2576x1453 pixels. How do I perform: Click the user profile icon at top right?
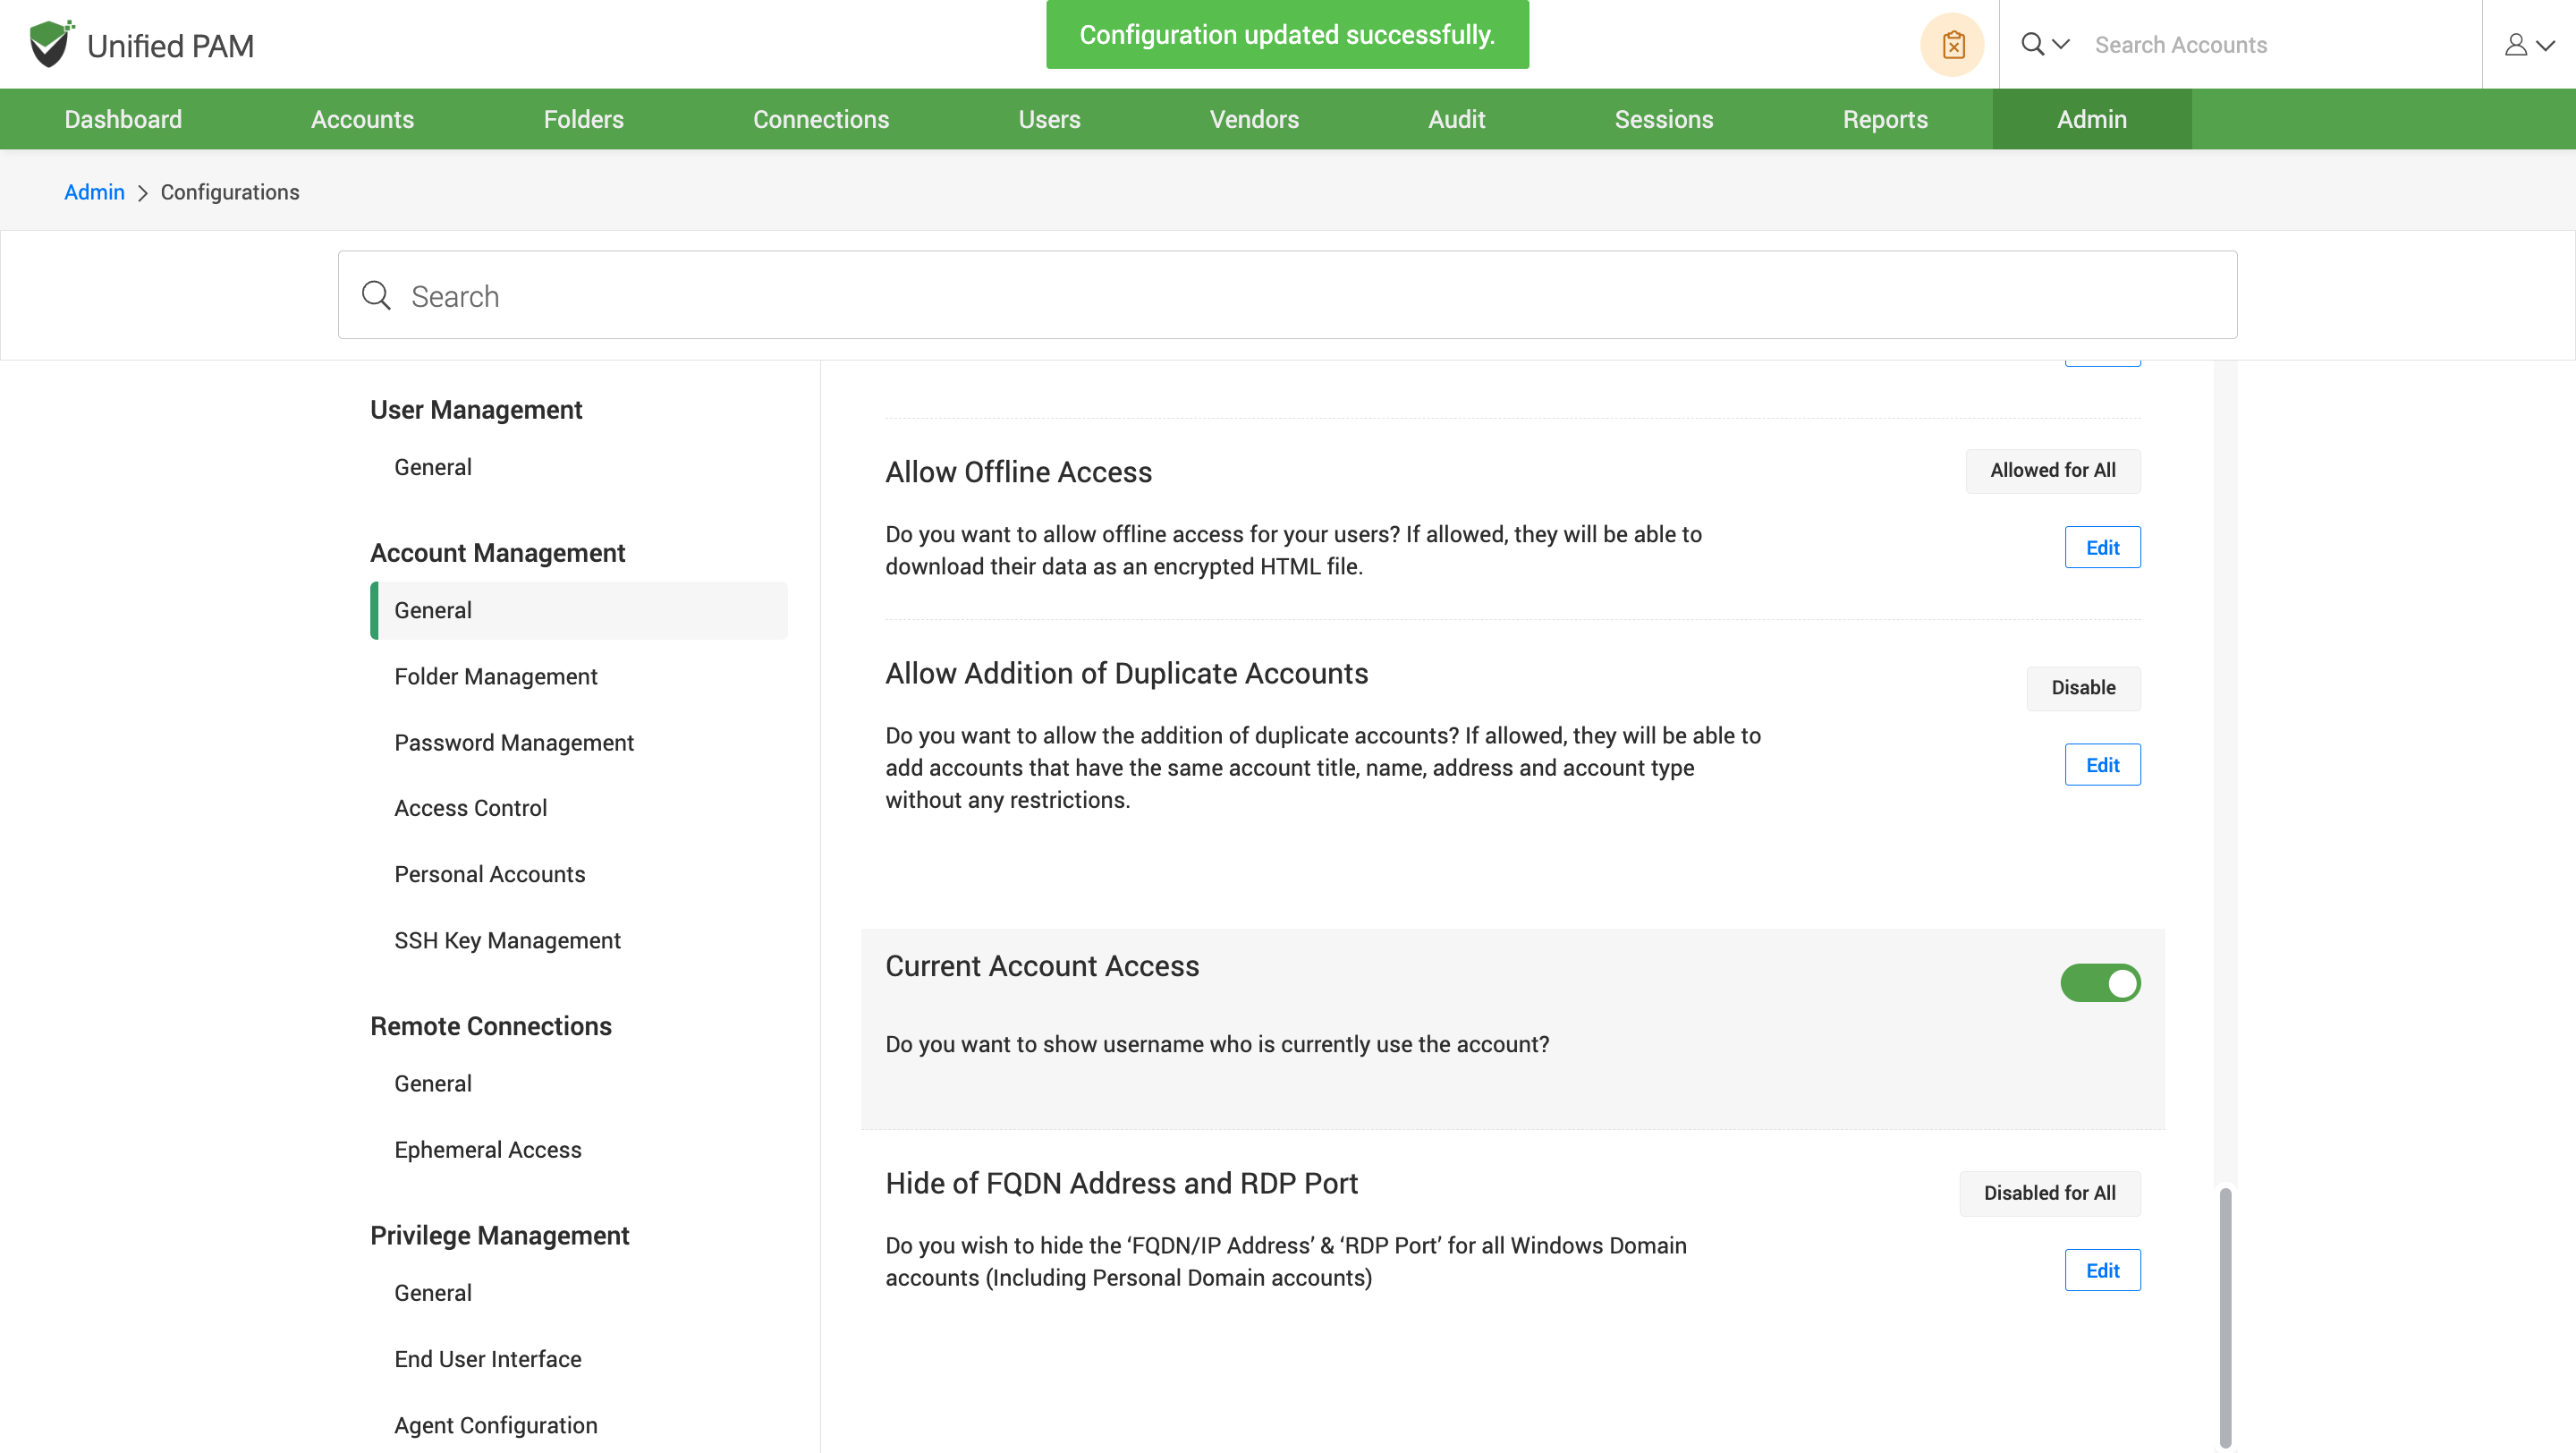(2516, 45)
